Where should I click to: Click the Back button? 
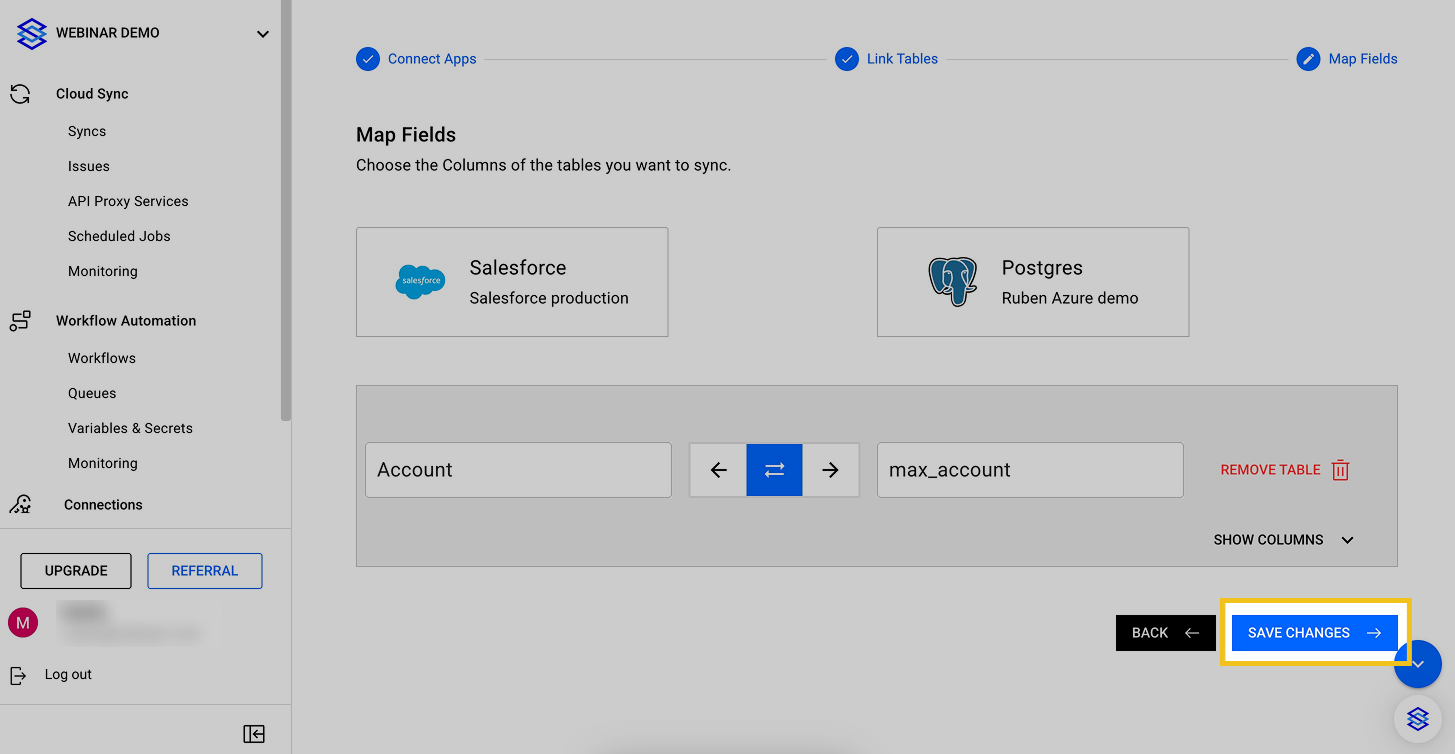coord(1165,633)
